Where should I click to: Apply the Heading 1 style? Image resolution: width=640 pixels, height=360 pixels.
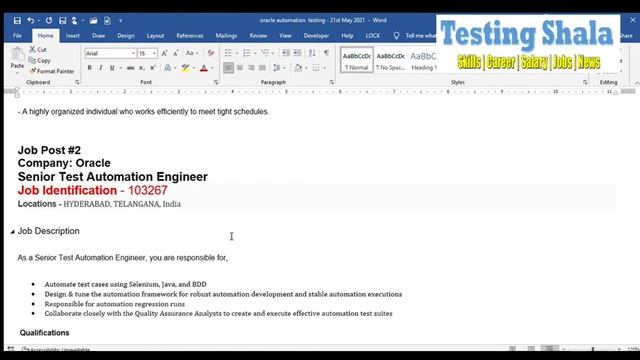pyautogui.click(x=424, y=60)
